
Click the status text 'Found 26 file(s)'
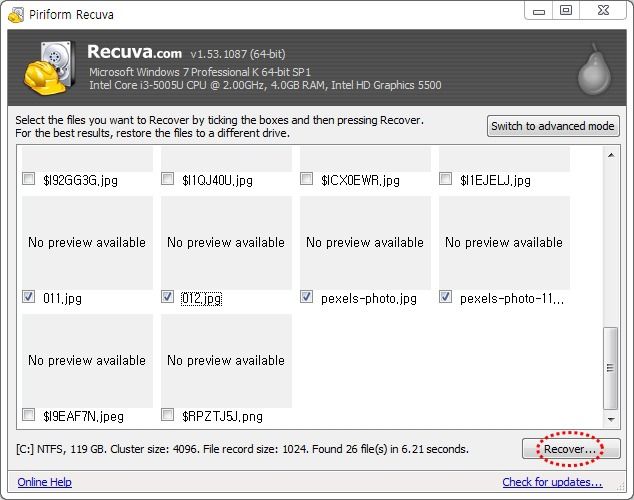350,449
